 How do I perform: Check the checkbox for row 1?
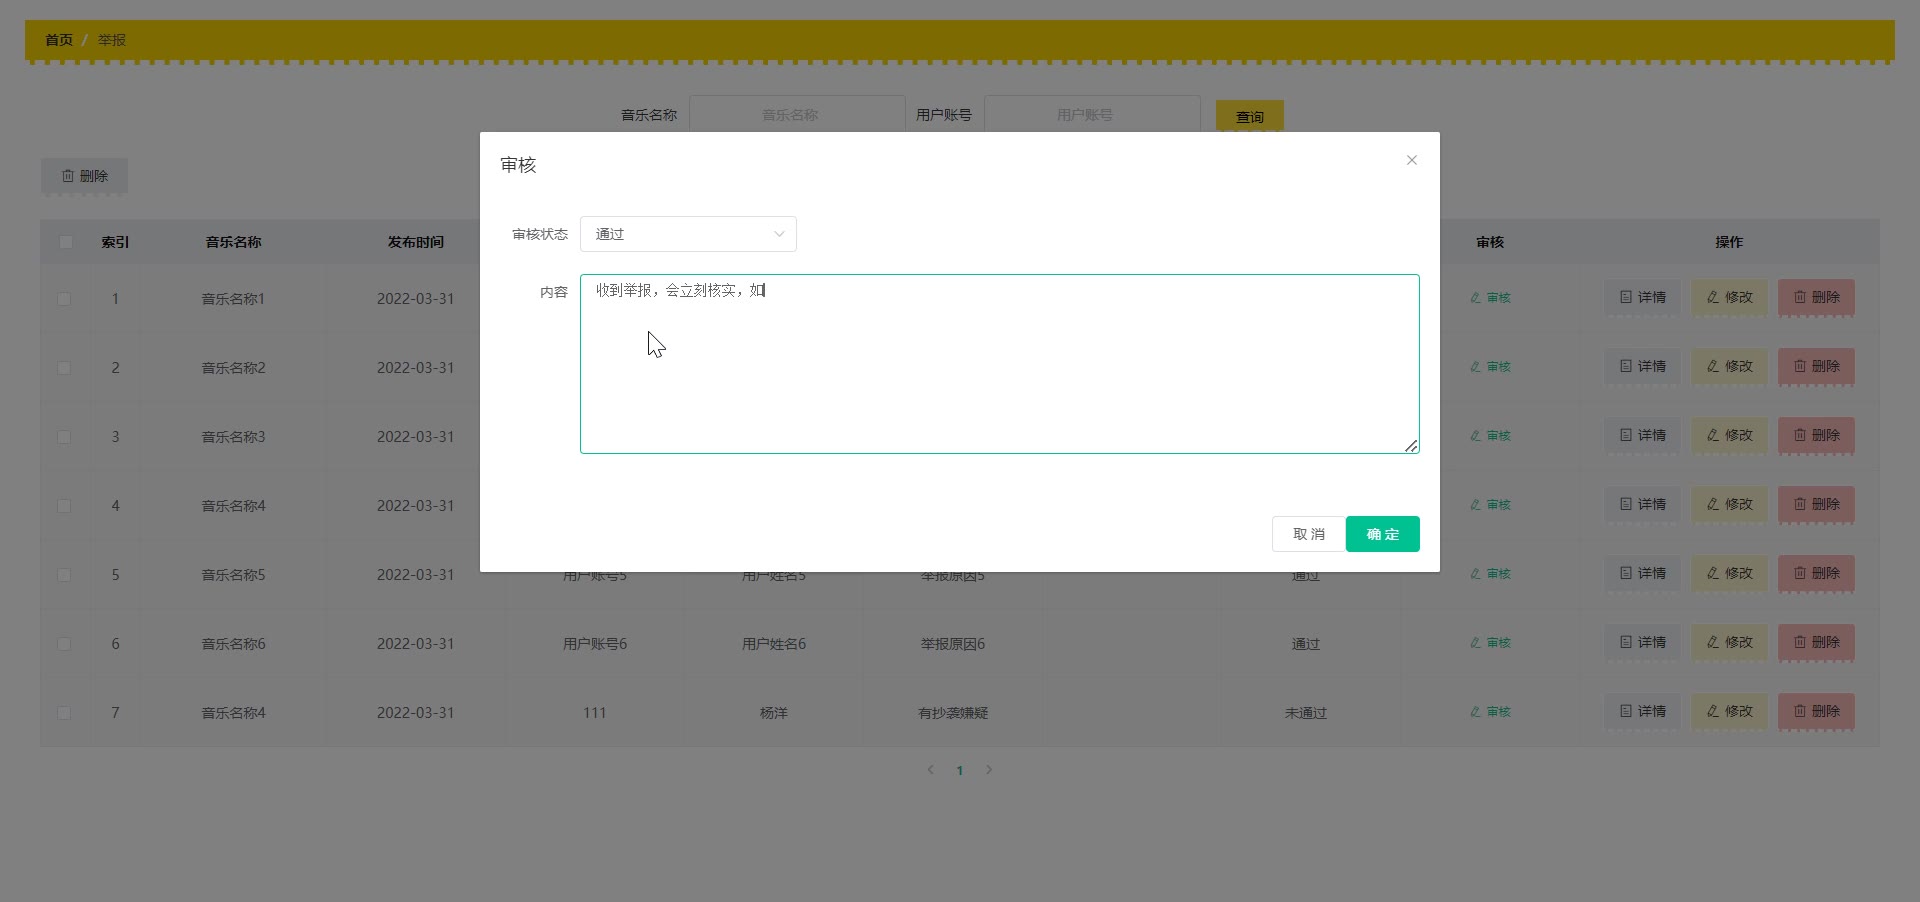64,299
